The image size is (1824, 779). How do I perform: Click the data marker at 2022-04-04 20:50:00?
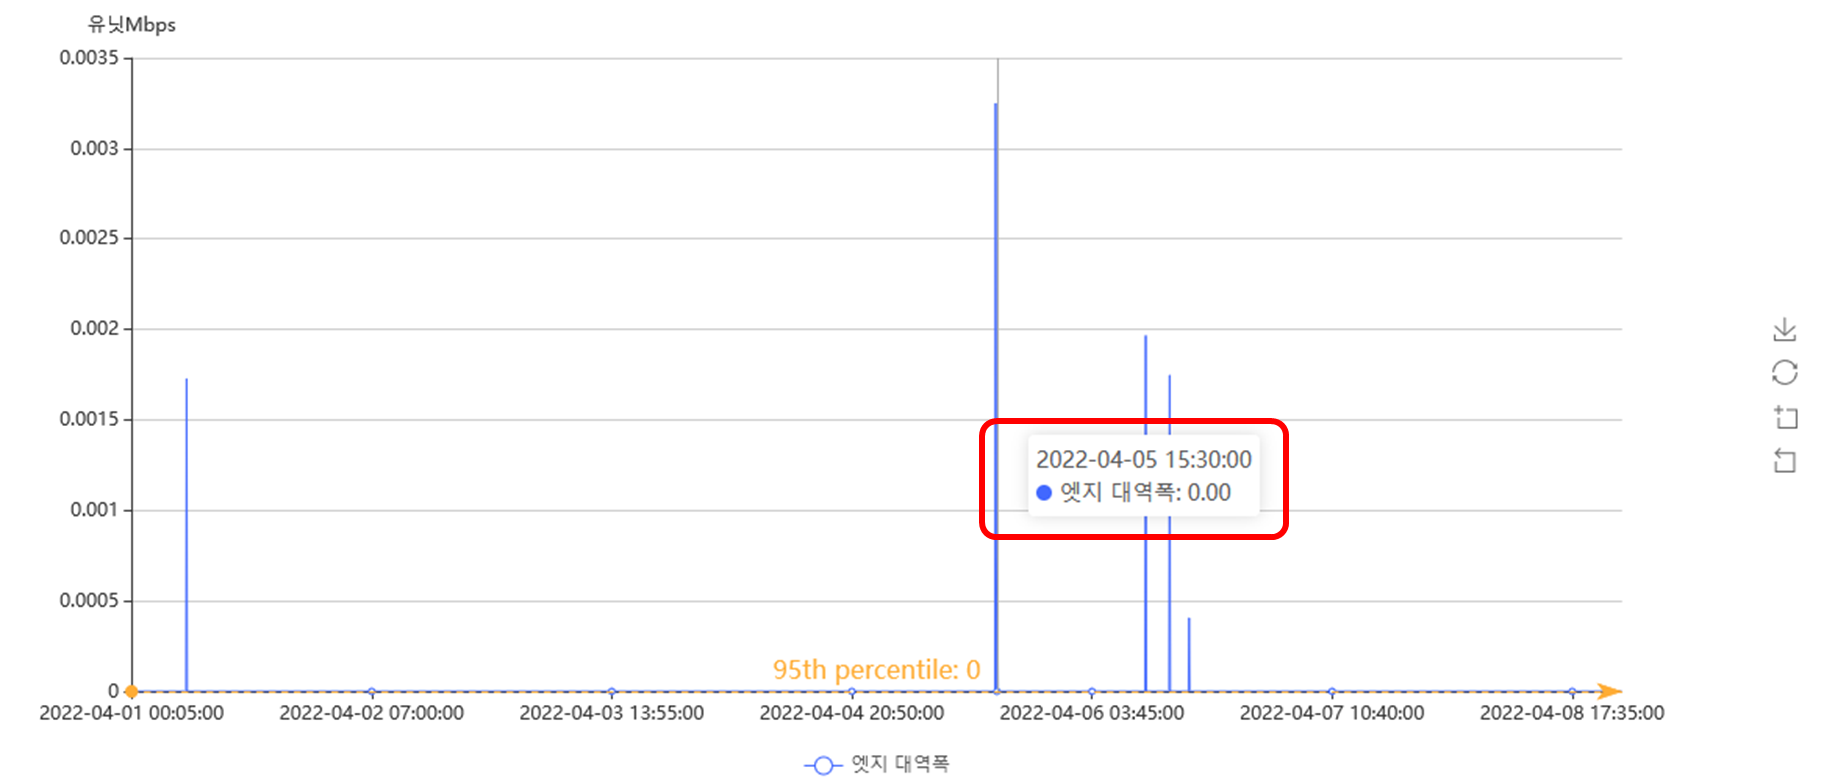[852, 691]
